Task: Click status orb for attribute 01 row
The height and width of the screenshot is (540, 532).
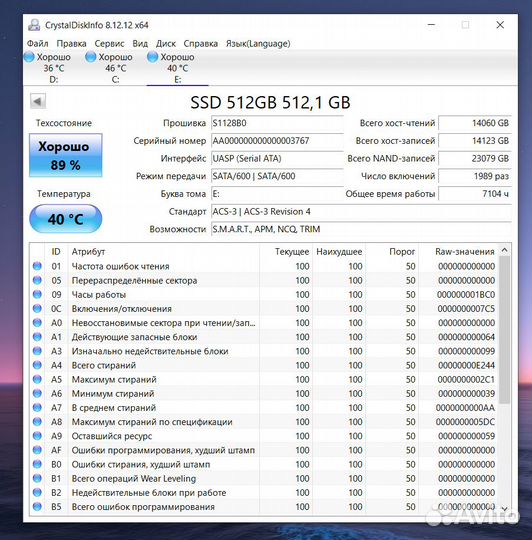Action: (37, 266)
